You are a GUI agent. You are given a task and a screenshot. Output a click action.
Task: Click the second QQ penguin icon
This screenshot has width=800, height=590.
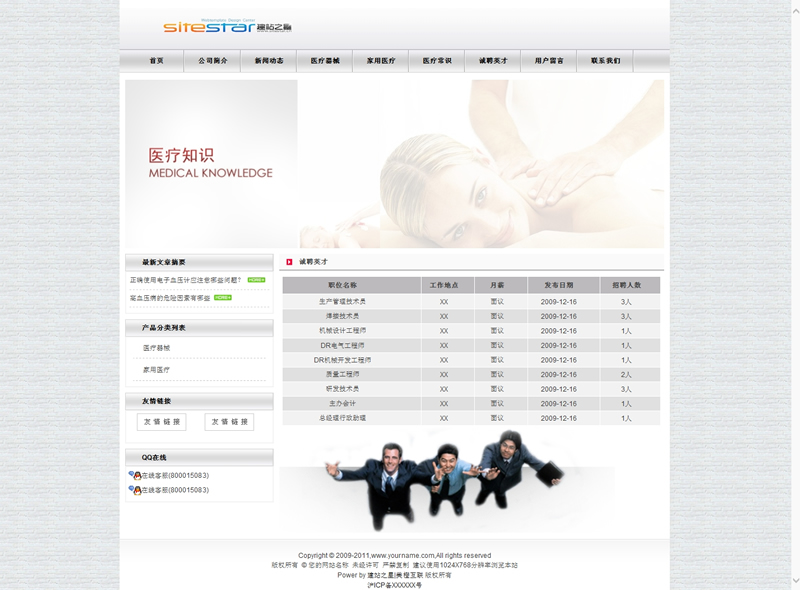point(135,490)
